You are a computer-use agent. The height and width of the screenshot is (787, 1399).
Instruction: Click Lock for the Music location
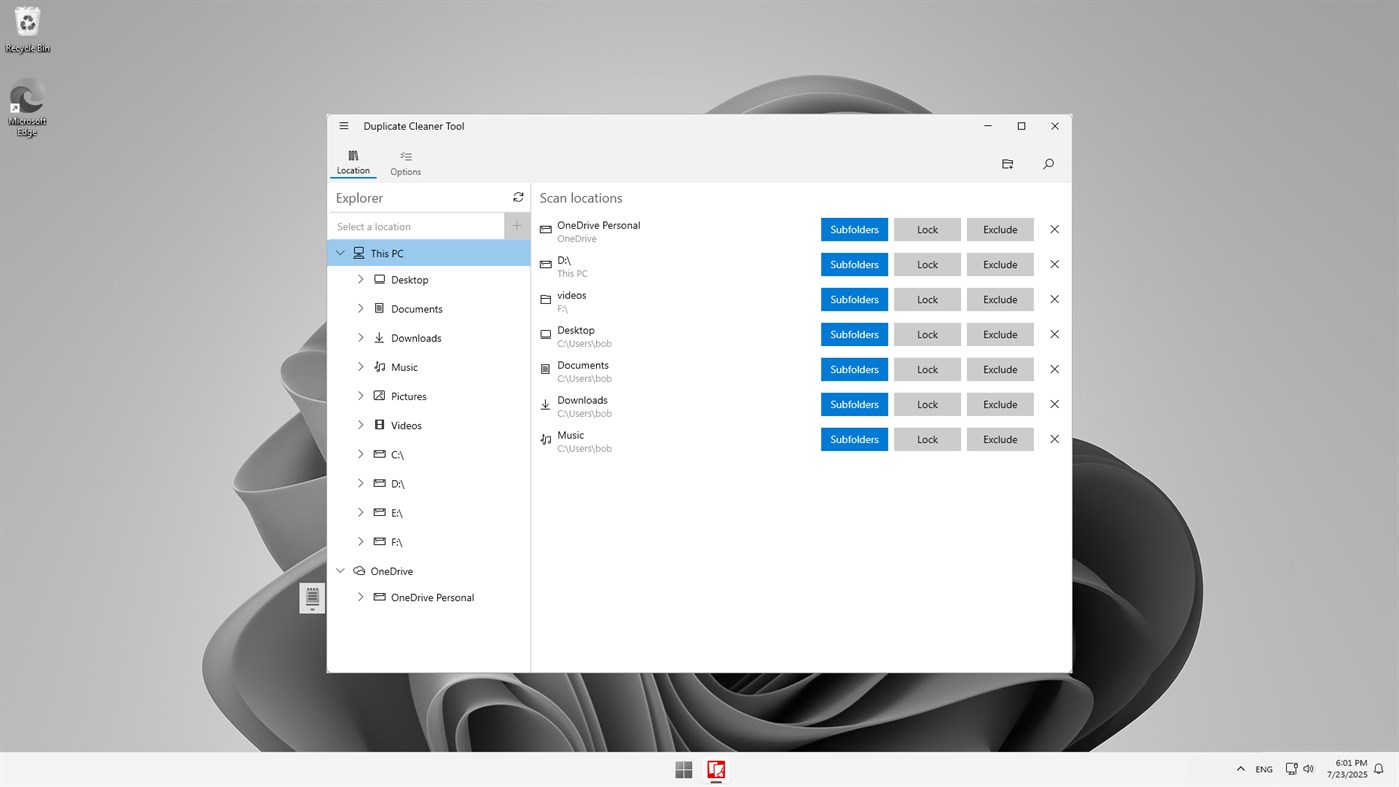pos(926,439)
